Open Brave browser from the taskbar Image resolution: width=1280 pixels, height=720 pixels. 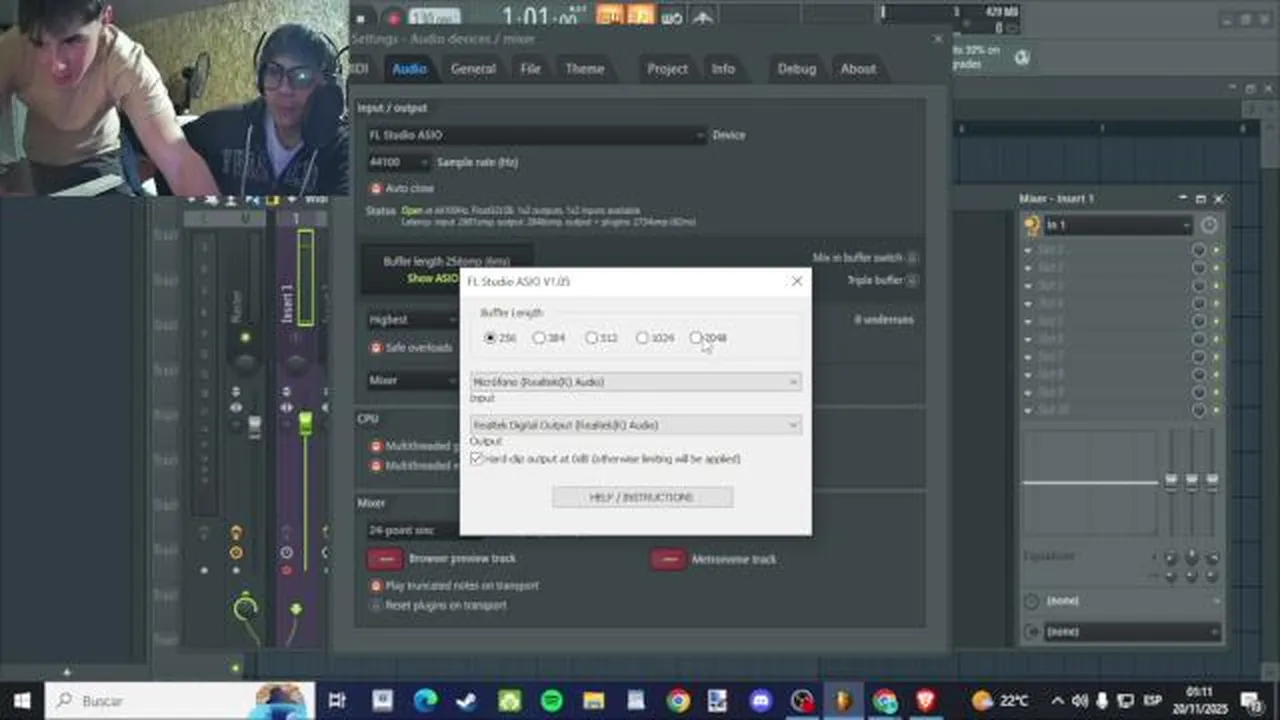click(x=927, y=701)
